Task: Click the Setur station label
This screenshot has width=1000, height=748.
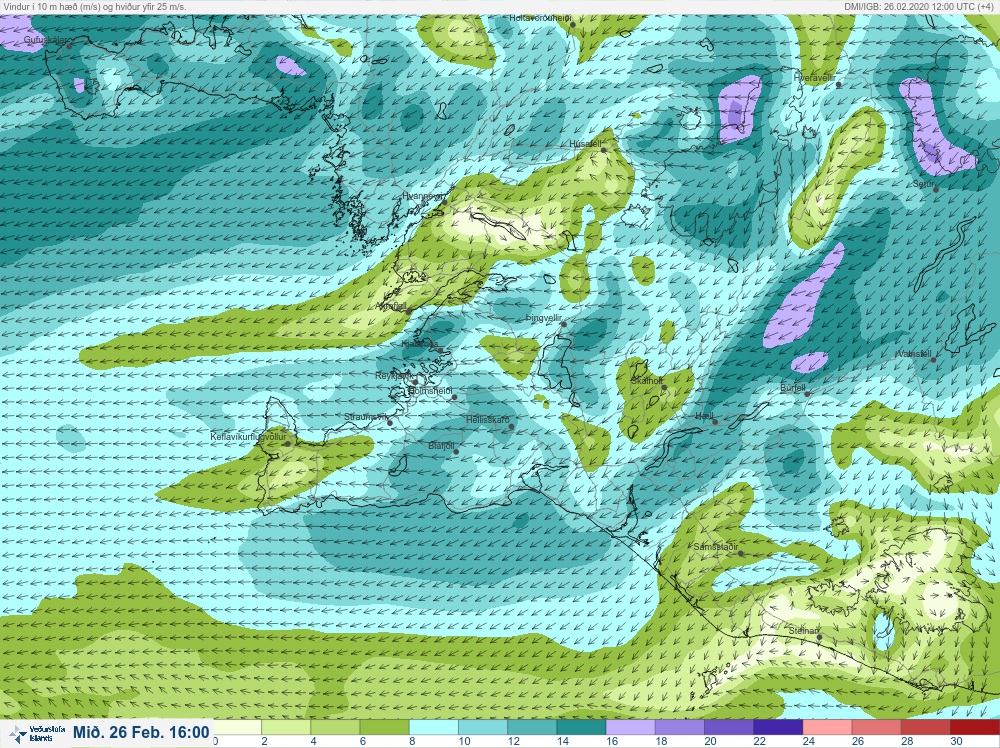Action: point(923,184)
